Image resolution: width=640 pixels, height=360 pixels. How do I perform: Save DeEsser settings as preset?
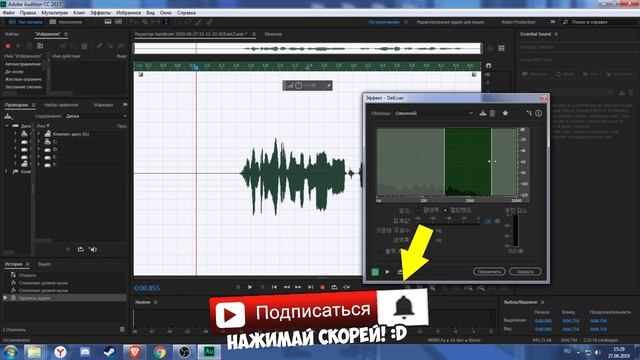[x=483, y=113]
